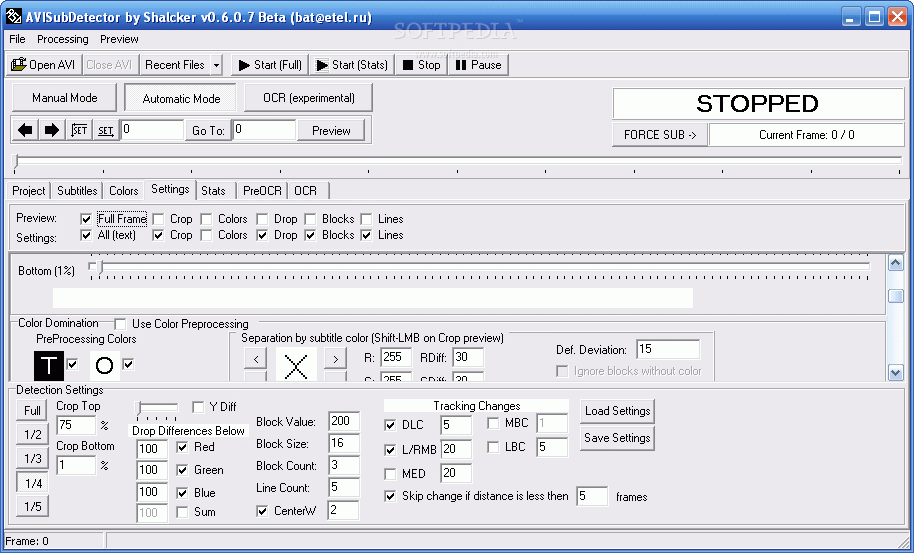The height and width of the screenshot is (553, 914).
Task: Toggle the Red drop difference checkbox
Action: pyautogui.click(x=182, y=447)
